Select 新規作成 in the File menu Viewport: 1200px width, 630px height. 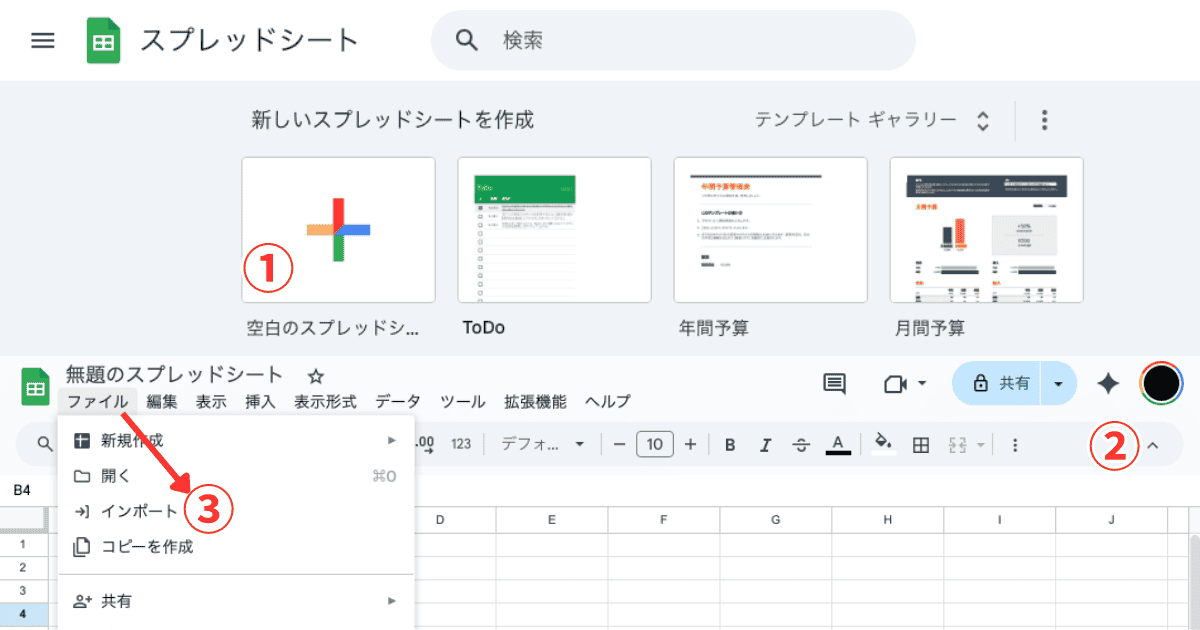(x=236, y=440)
